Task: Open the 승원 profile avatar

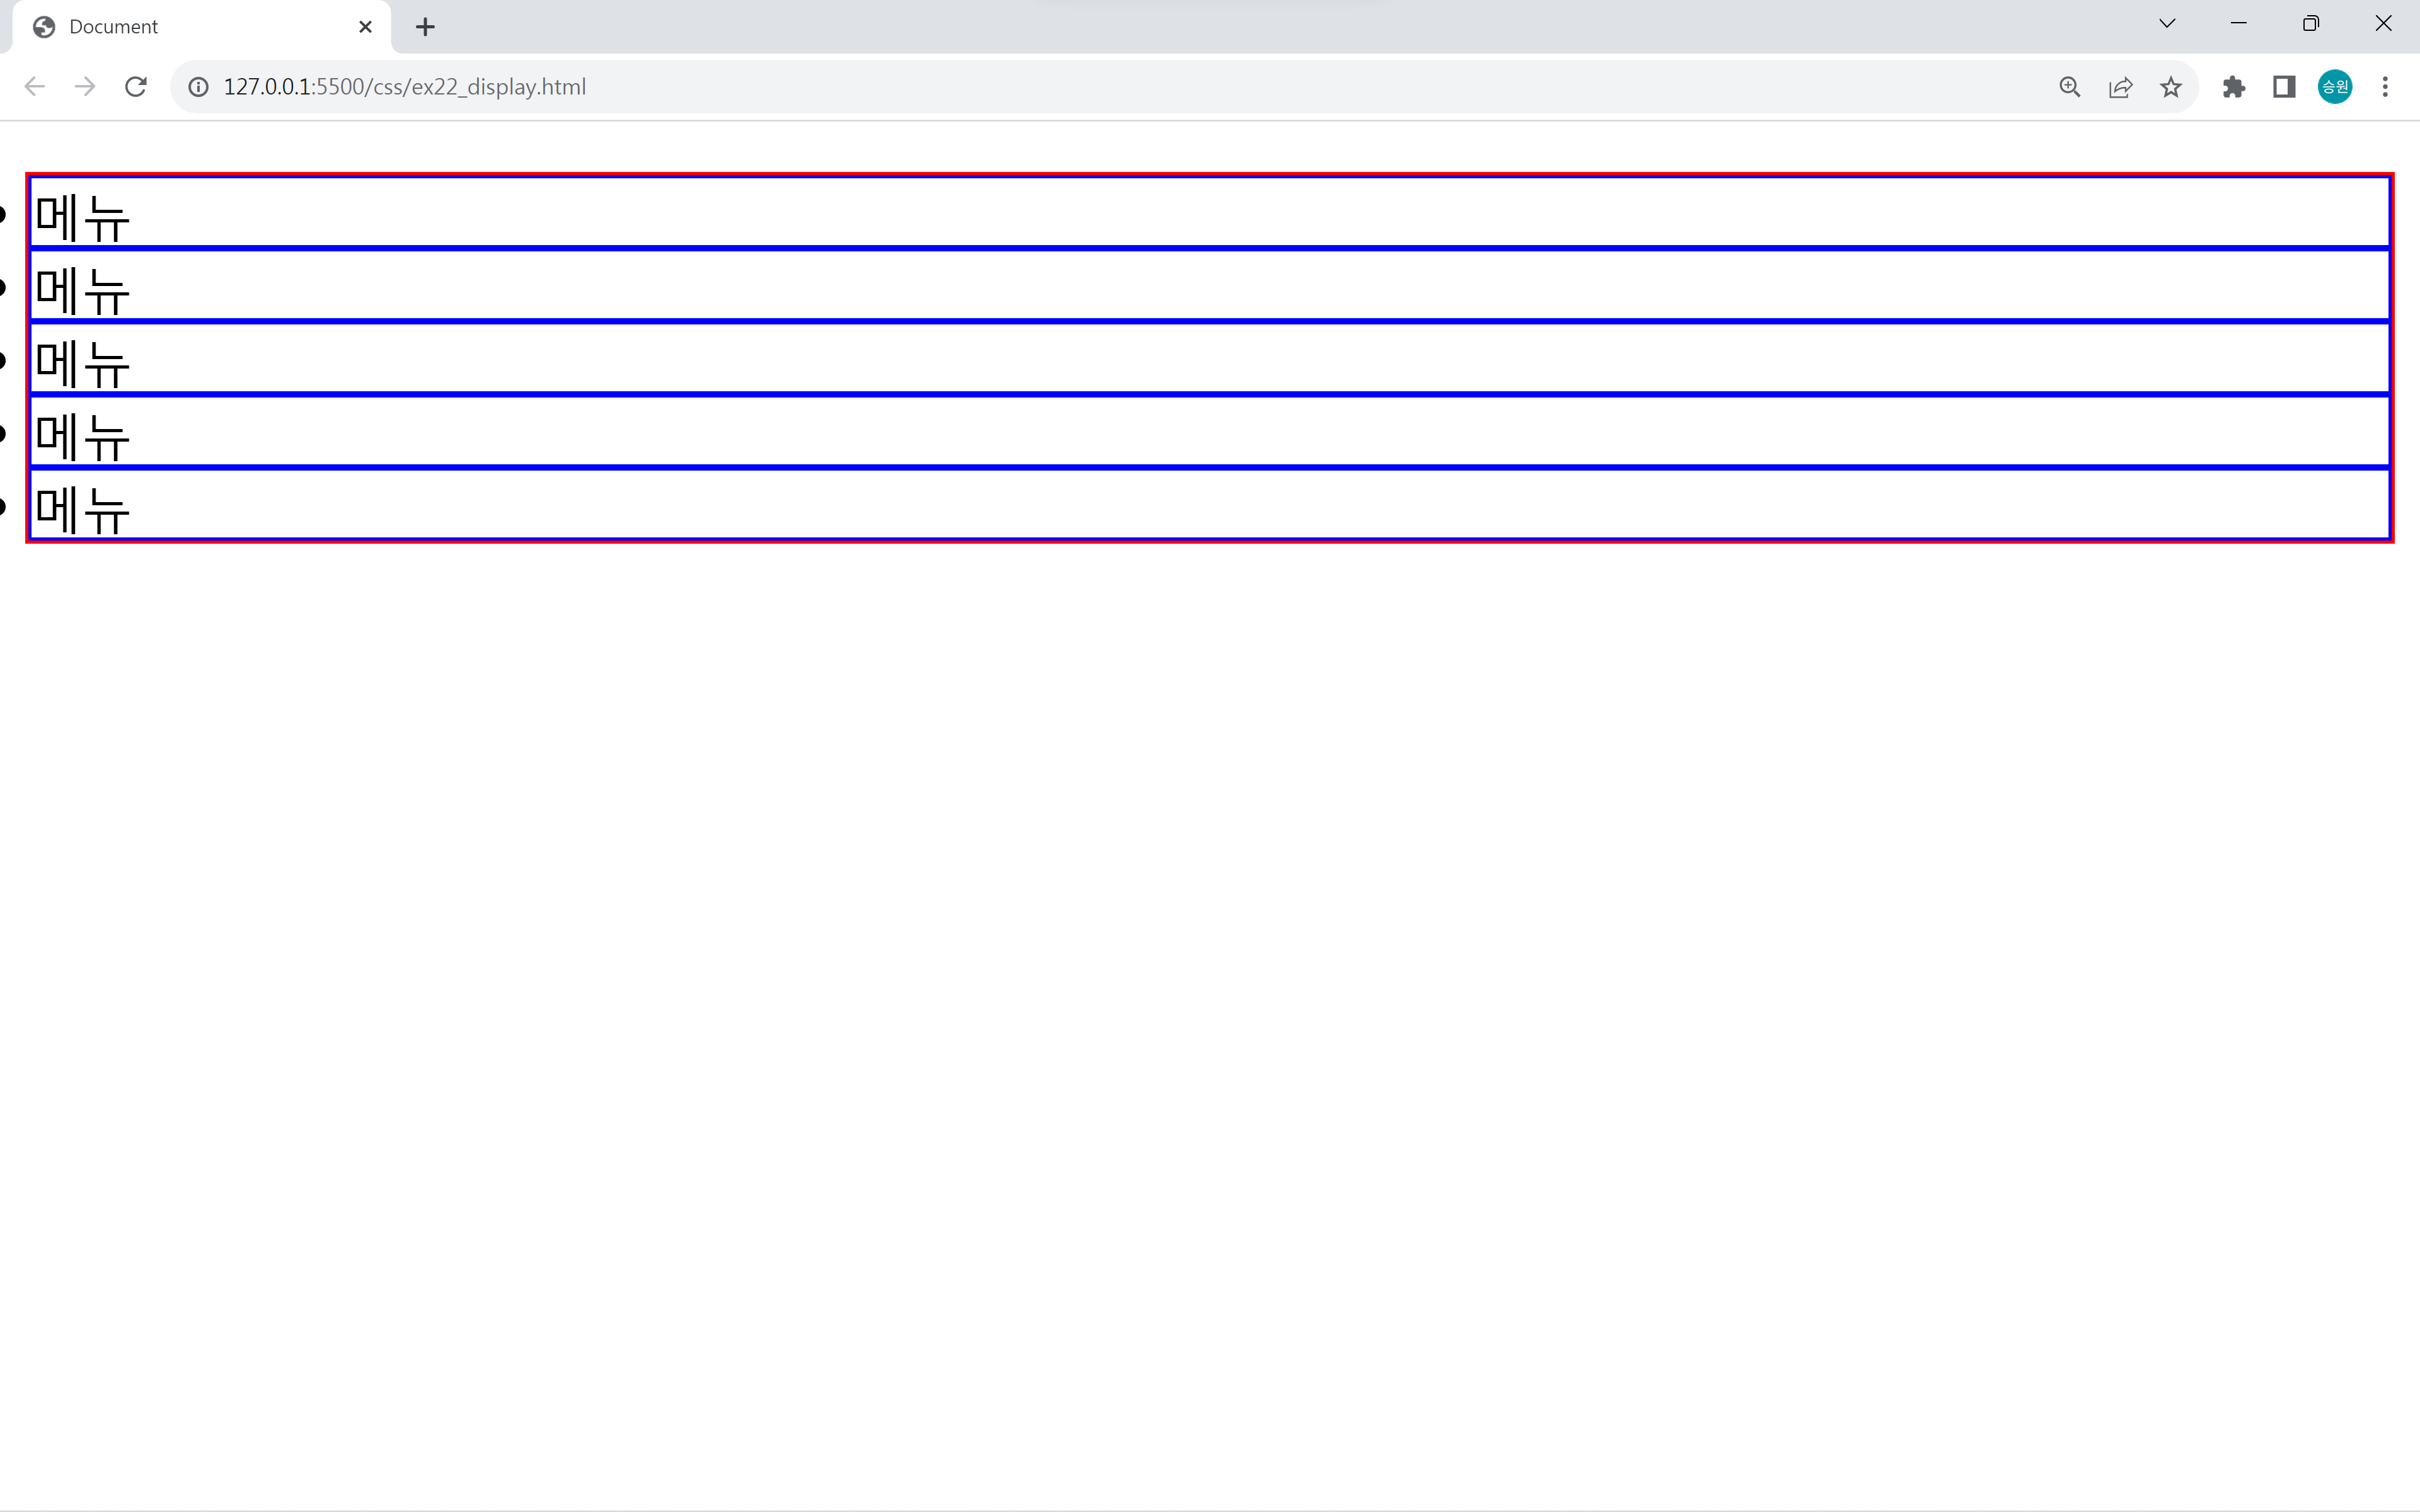Action: tap(2335, 87)
